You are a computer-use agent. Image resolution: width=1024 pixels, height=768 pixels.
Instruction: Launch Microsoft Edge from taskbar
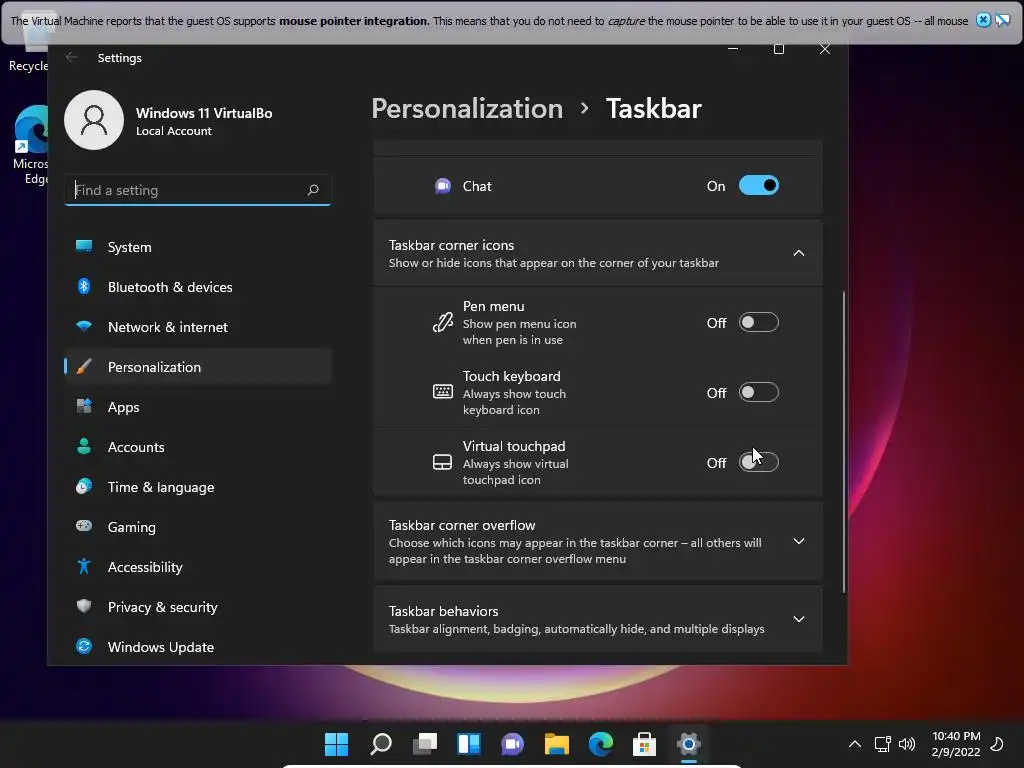[601, 744]
